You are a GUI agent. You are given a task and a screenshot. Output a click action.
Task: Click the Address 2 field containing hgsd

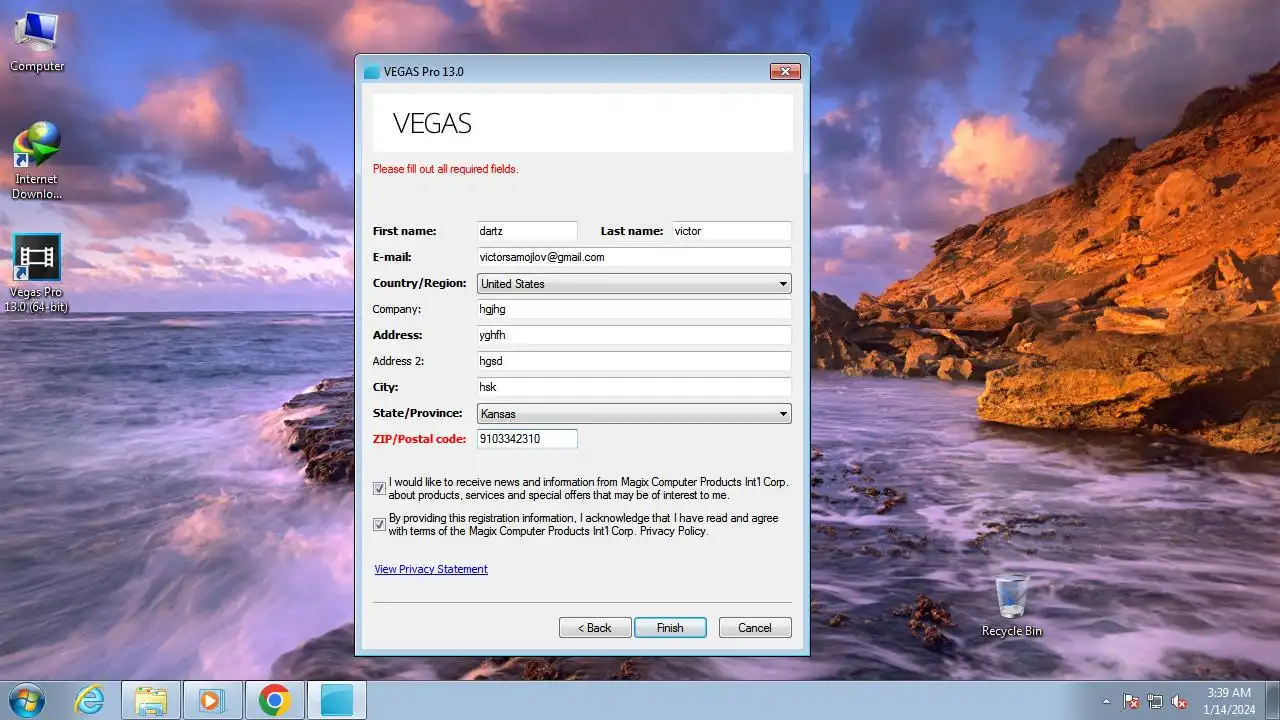[x=634, y=361]
